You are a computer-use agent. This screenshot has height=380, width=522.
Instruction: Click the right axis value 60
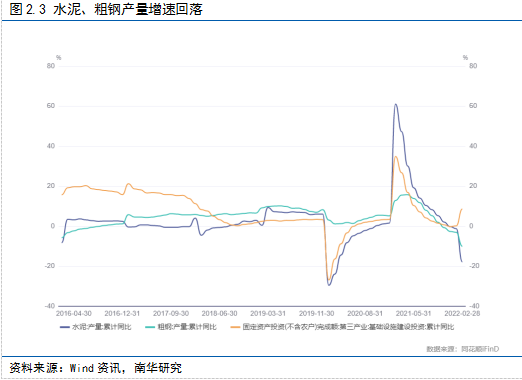click(x=473, y=106)
